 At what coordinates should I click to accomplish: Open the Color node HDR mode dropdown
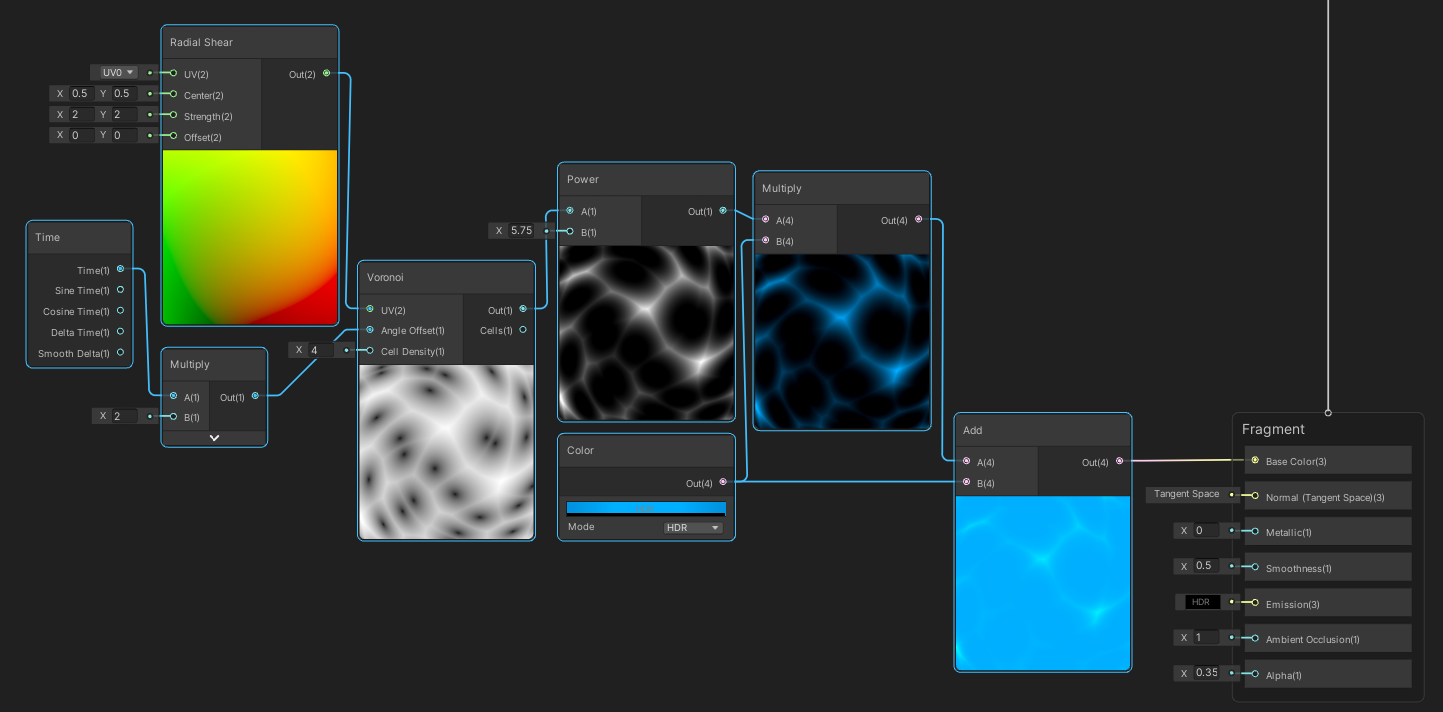[x=693, y=527]
